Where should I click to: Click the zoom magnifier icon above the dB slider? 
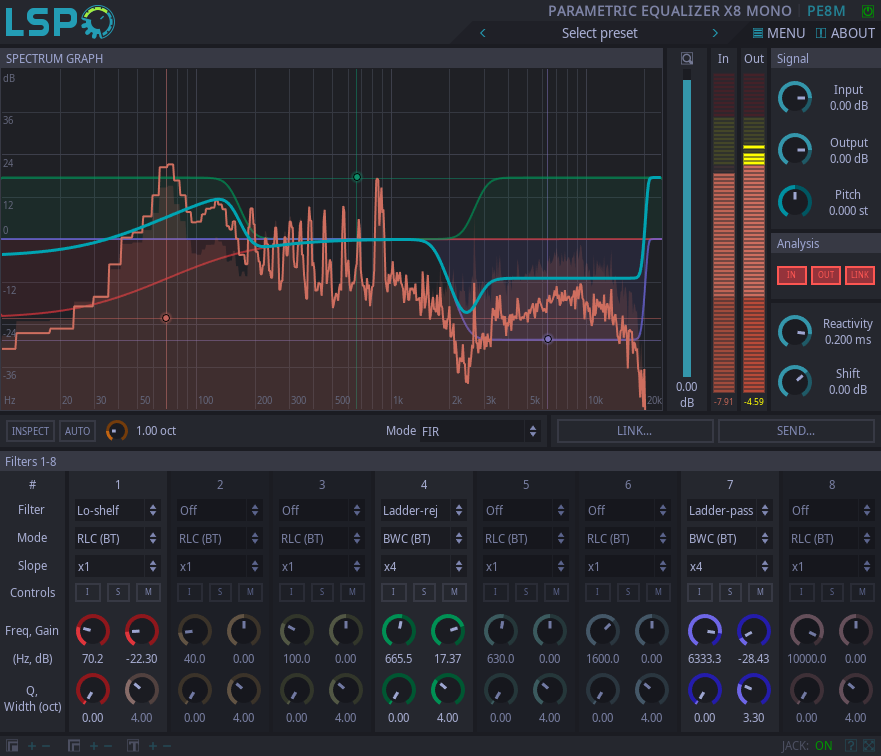point(687,59)
